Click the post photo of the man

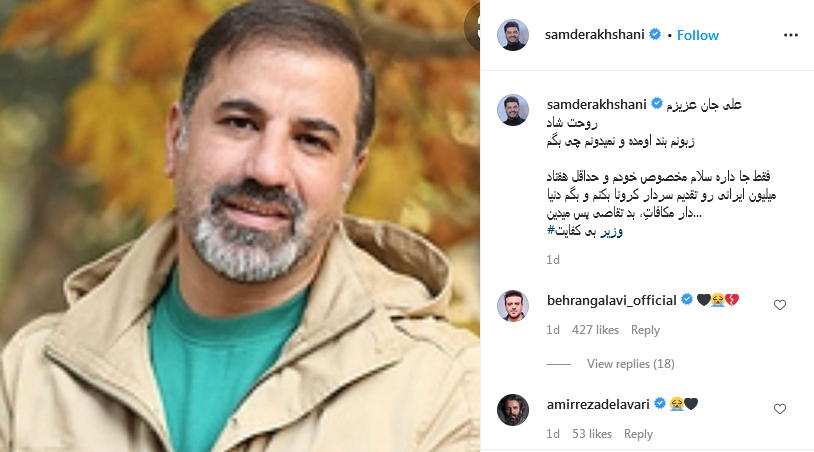click(x=240, y=226)
